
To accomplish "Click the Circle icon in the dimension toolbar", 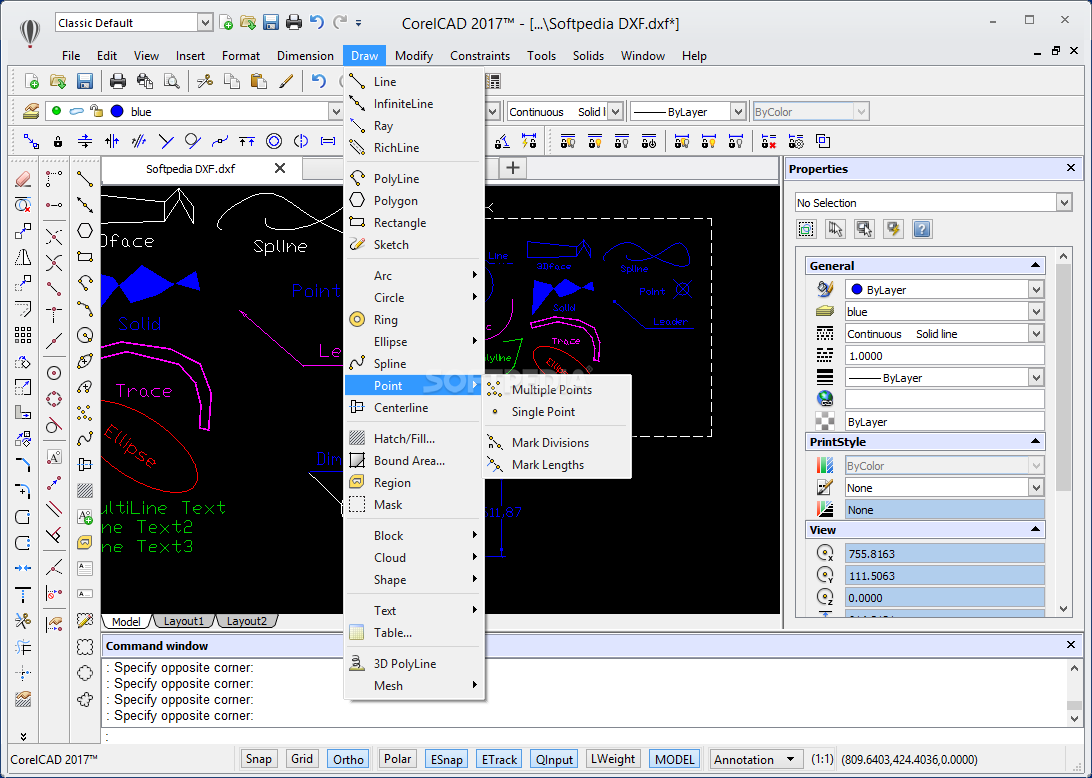I will click(x=274, y=141).
